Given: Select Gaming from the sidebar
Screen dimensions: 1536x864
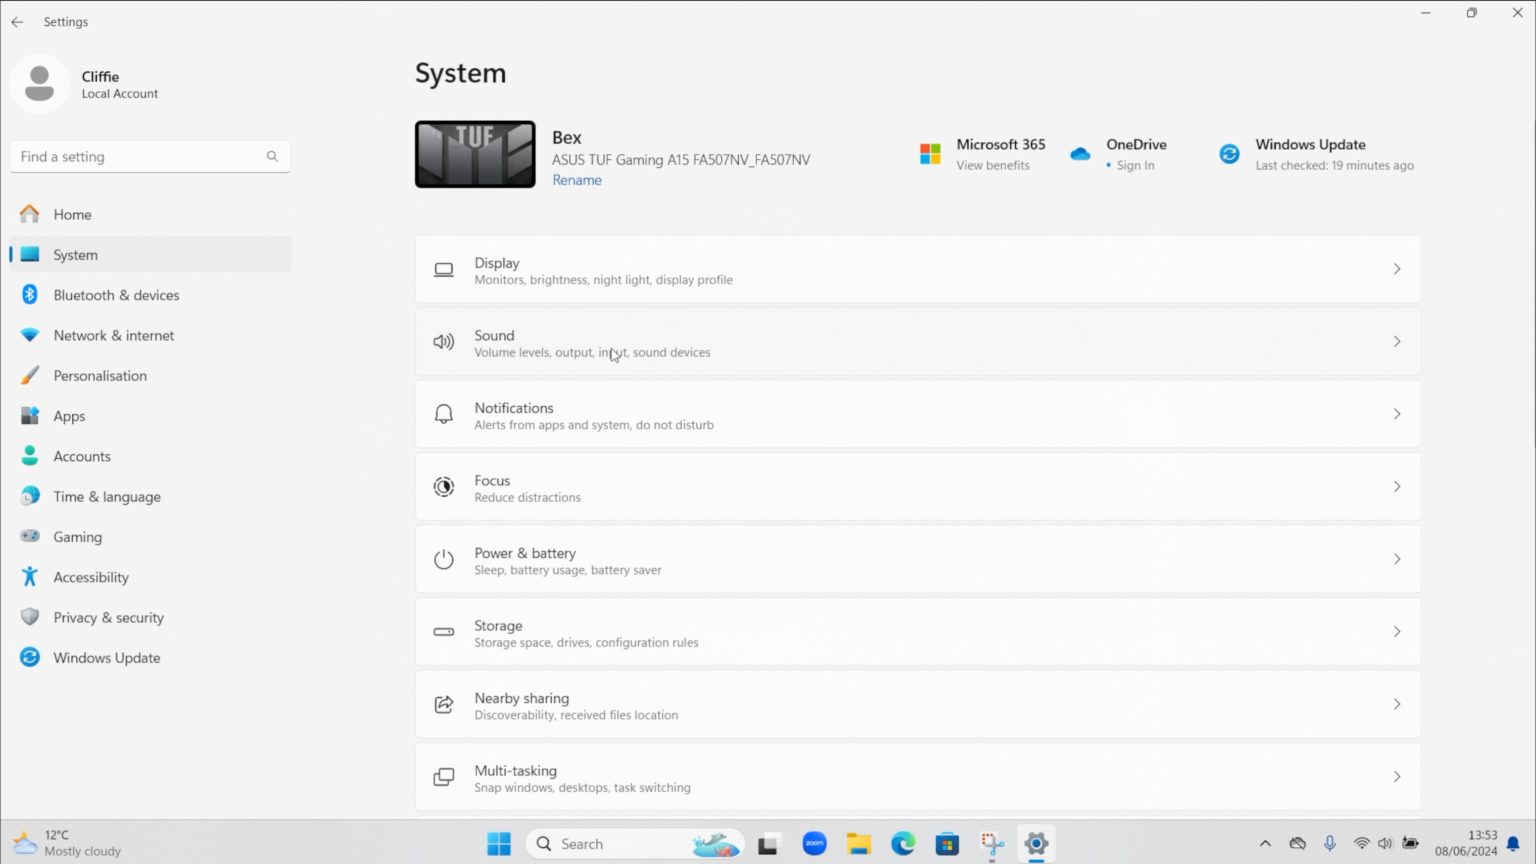Looking at the screenshot, I should coord(77,536).
